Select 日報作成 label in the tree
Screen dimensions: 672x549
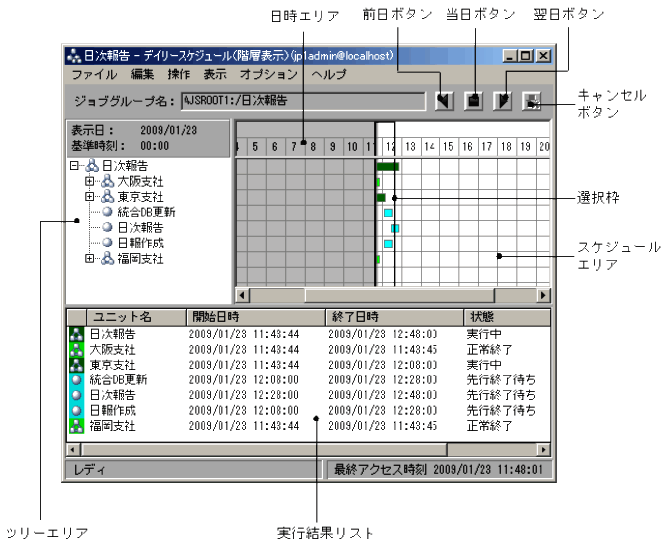[140, 243]
